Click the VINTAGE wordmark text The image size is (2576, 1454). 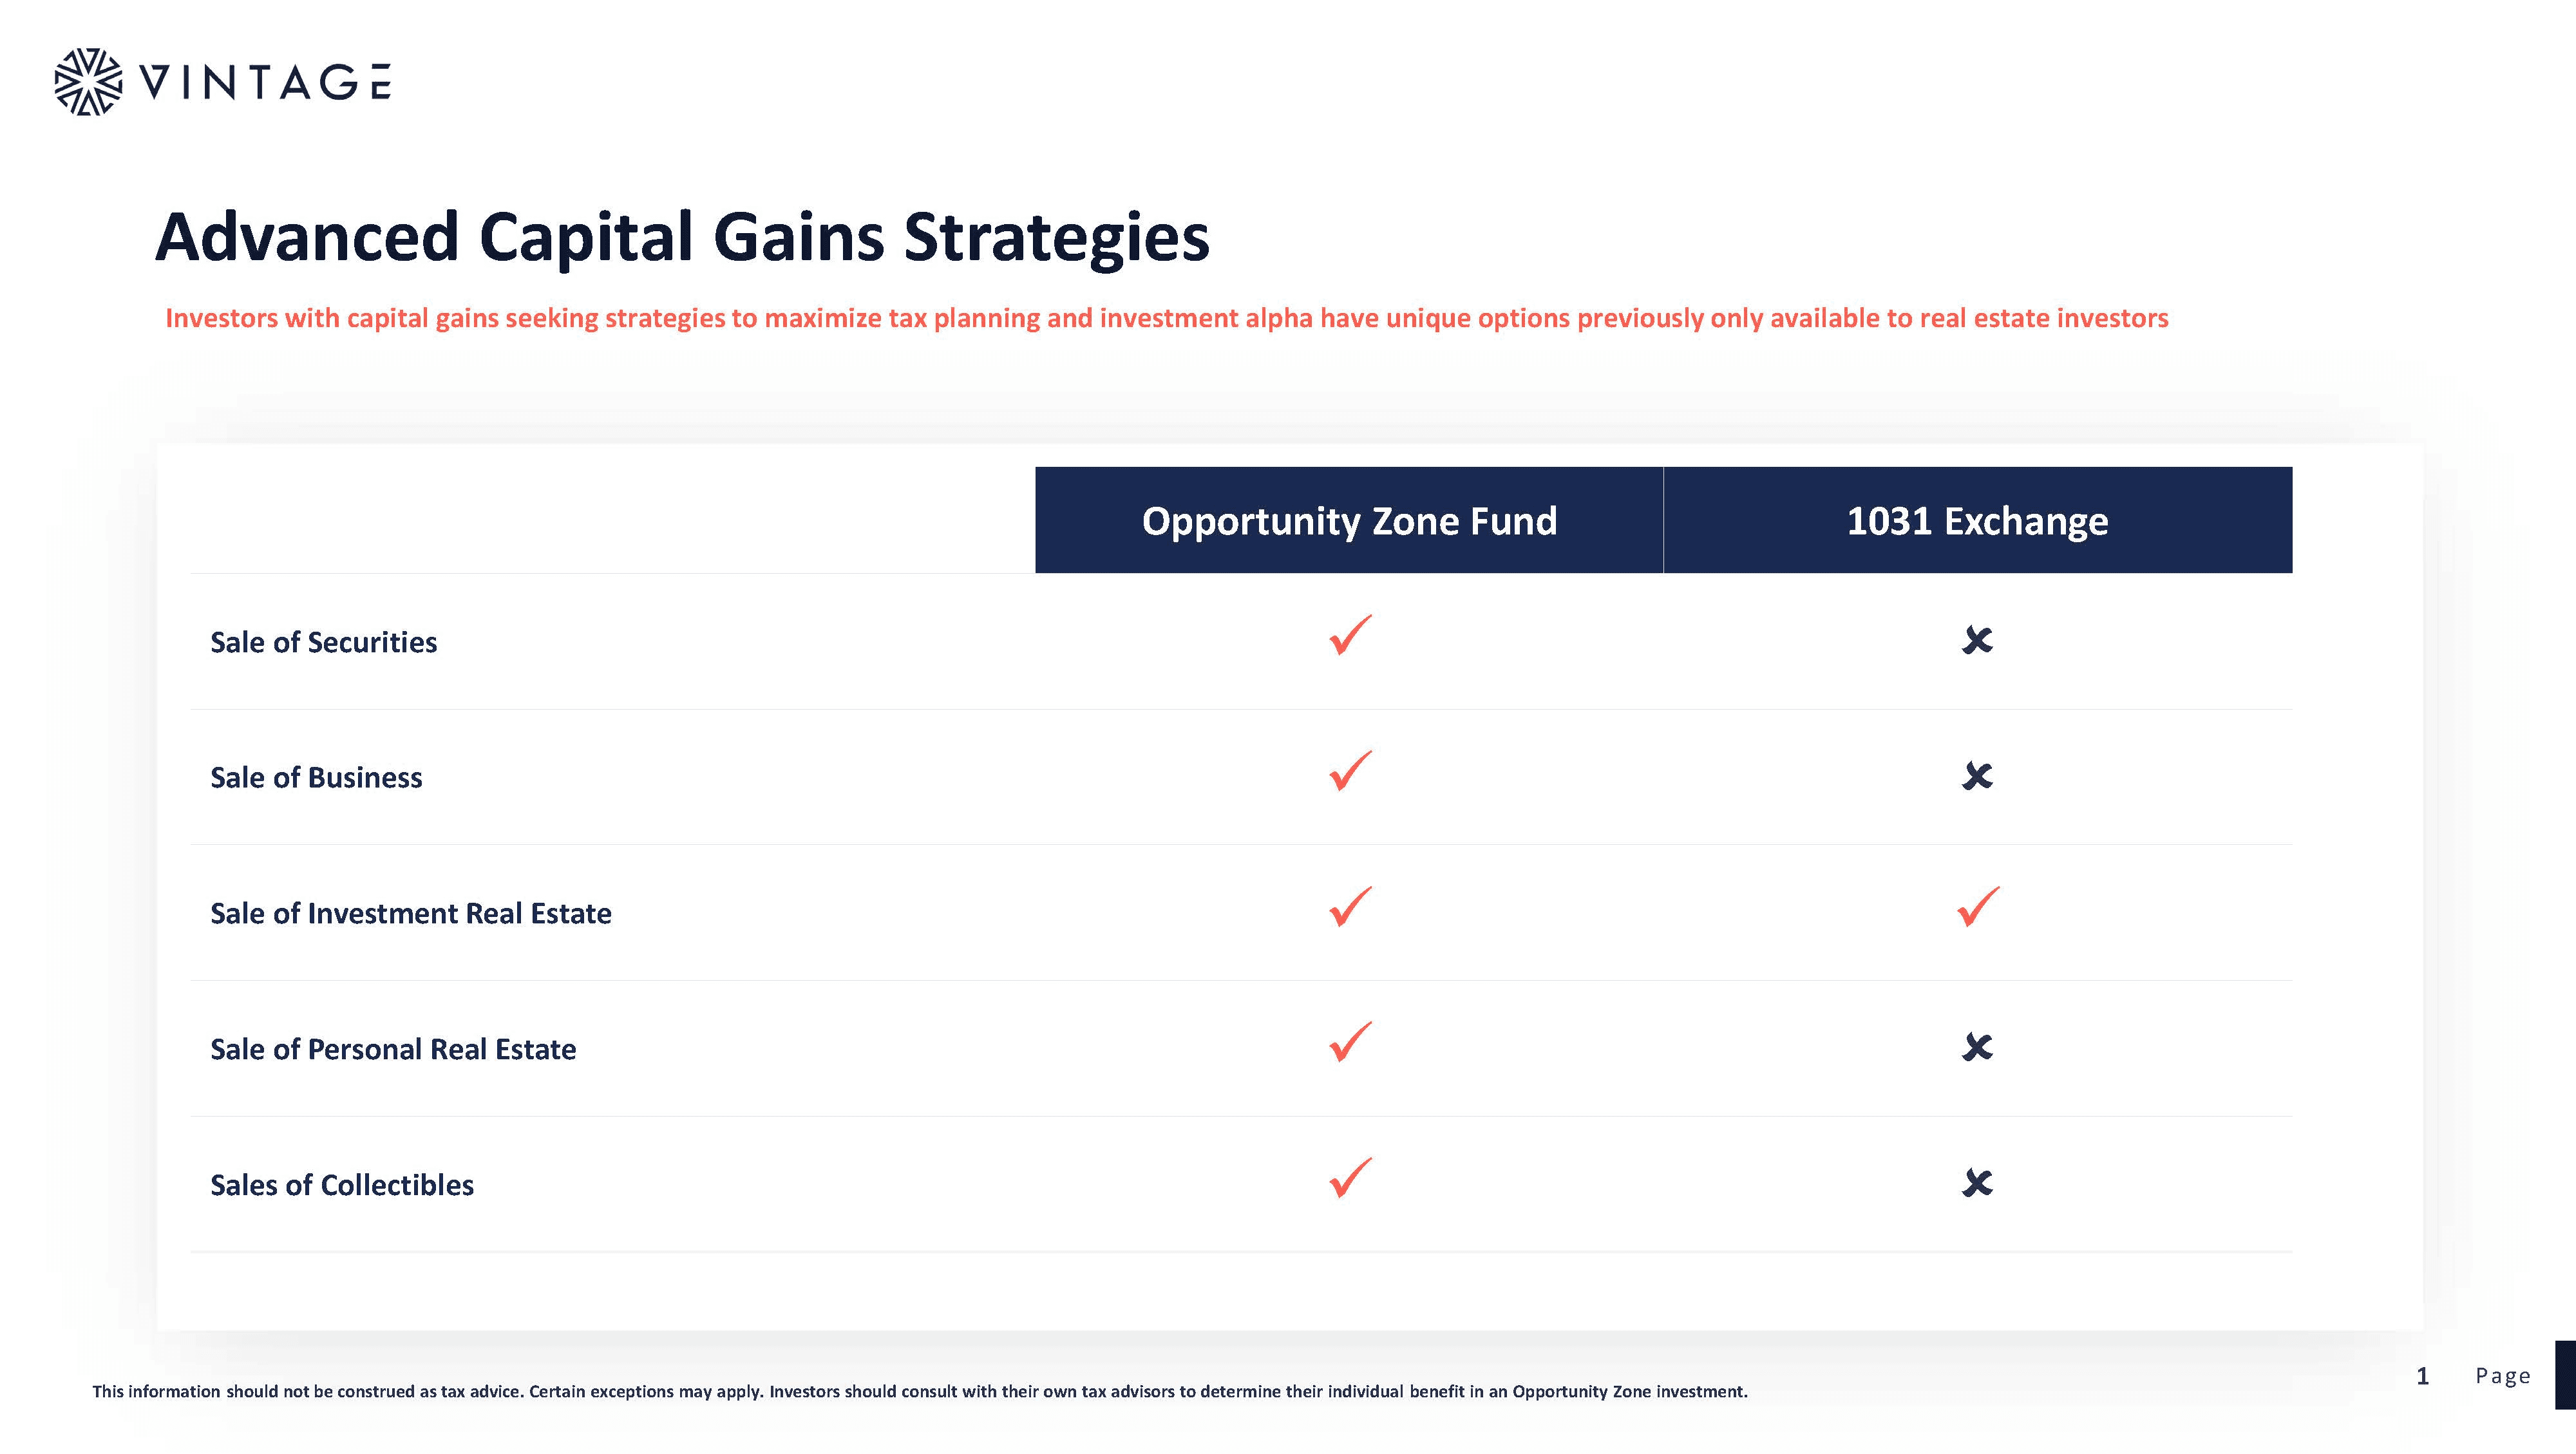click(266, 82)
